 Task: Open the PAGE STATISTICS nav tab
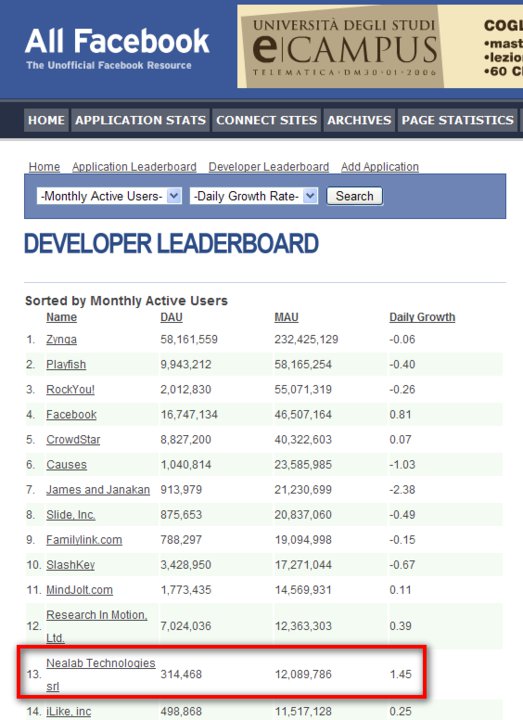(x=457, y=120)
